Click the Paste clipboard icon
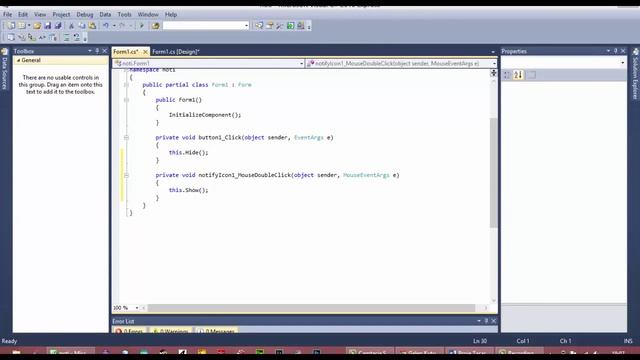This screenshot has height=360, width=640. coord(92,26)
